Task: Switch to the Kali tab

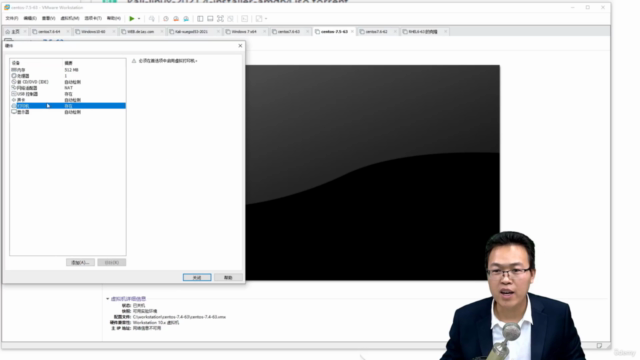Action: click(x=191, y=31)
